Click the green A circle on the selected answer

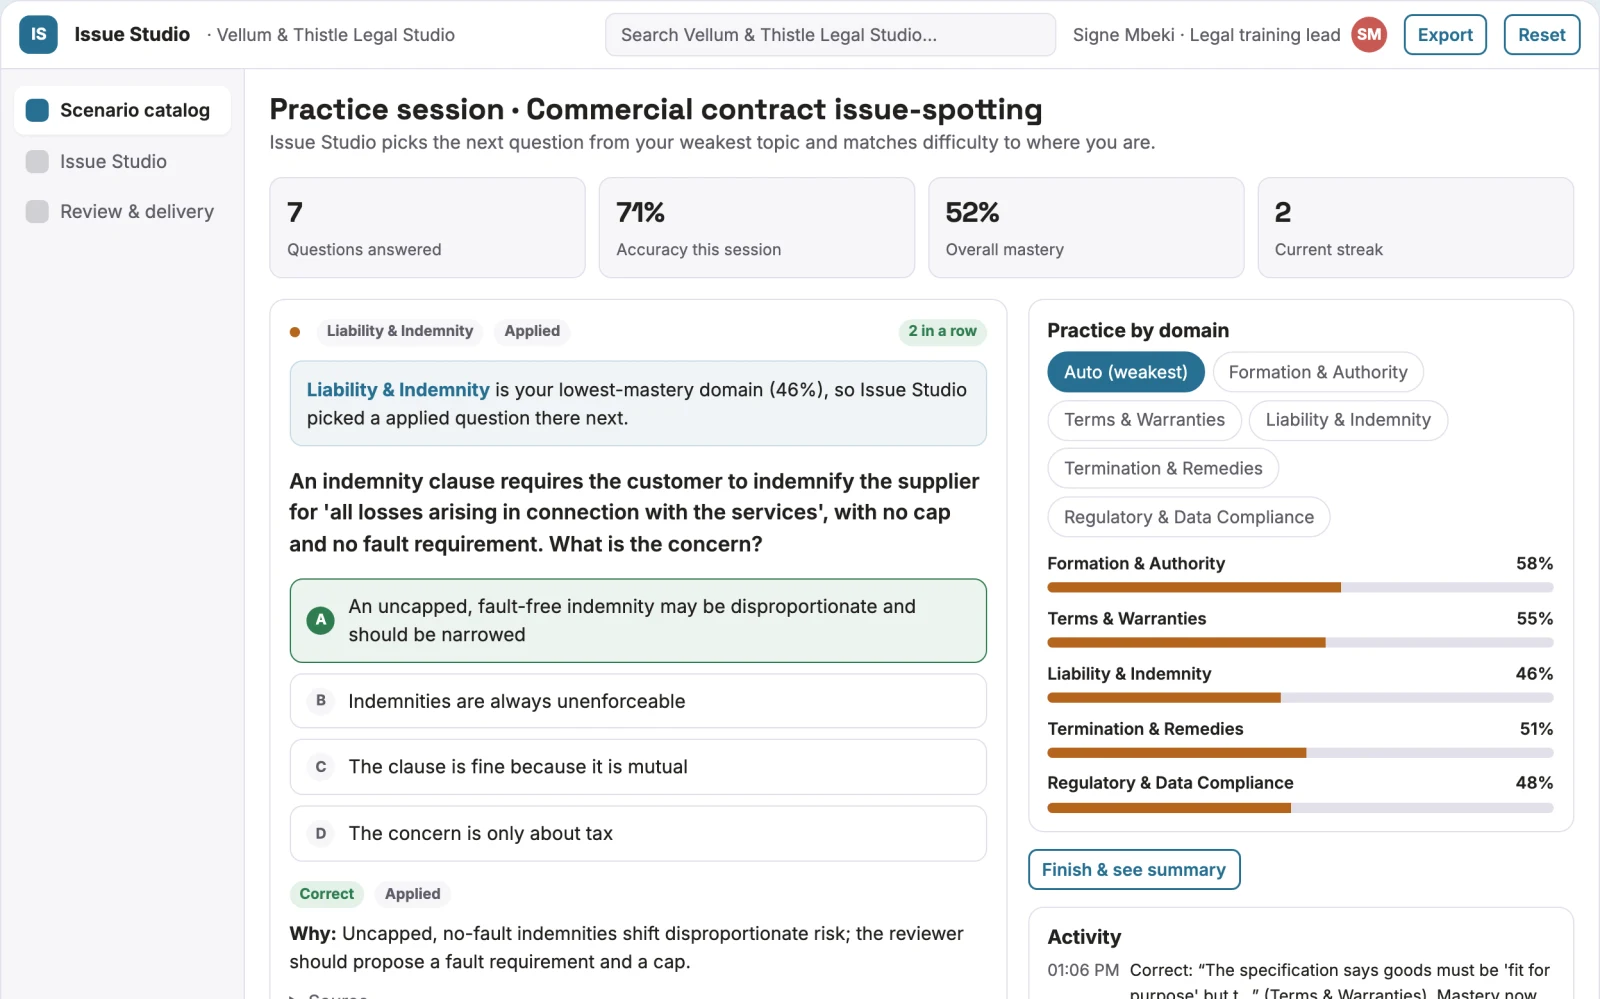pyautogui.click(x=320, y=620)
